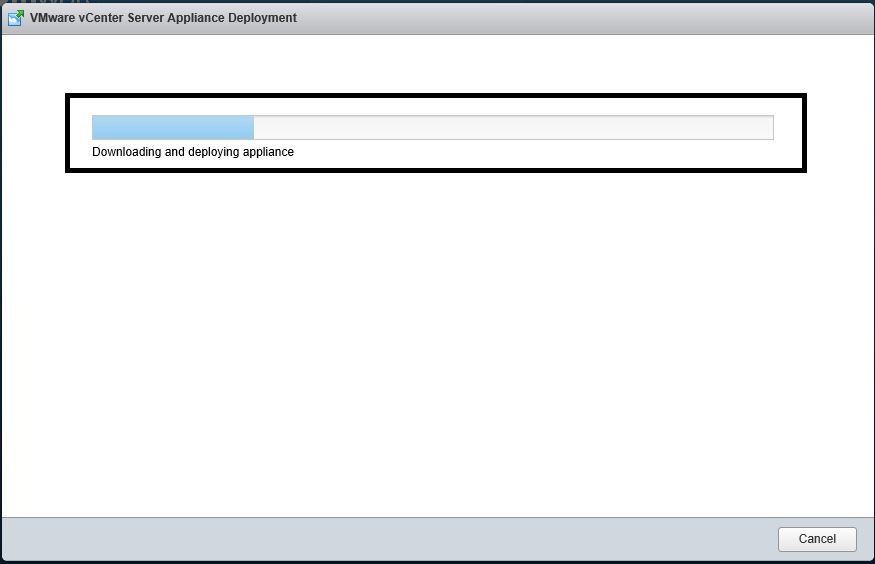This screenshot has height=564, width=875.
Task: Click the word 'Deployment' in the window title
Action: 264,18
